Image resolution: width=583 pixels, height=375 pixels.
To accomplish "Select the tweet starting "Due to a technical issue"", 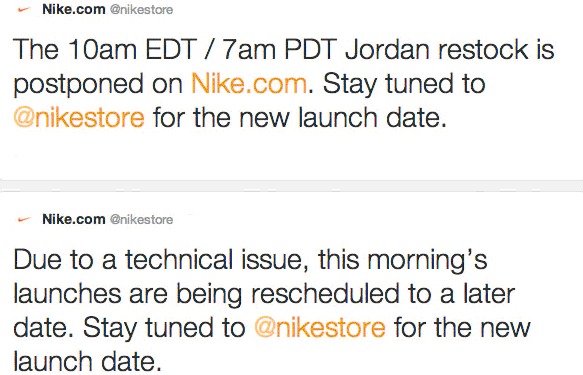I will [x=292, y=283].
